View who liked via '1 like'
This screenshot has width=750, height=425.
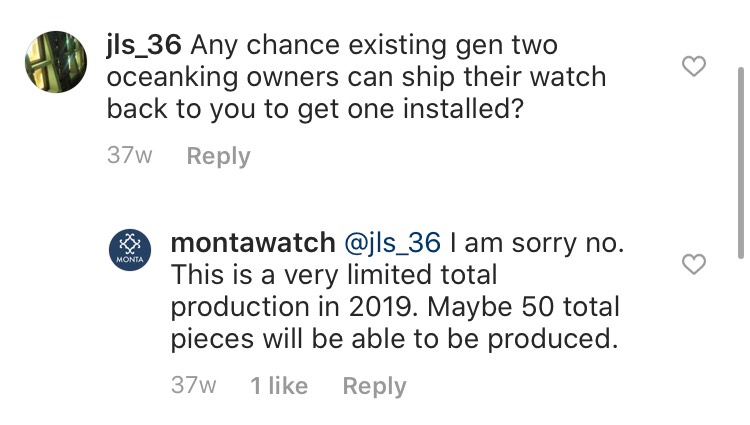279,385
